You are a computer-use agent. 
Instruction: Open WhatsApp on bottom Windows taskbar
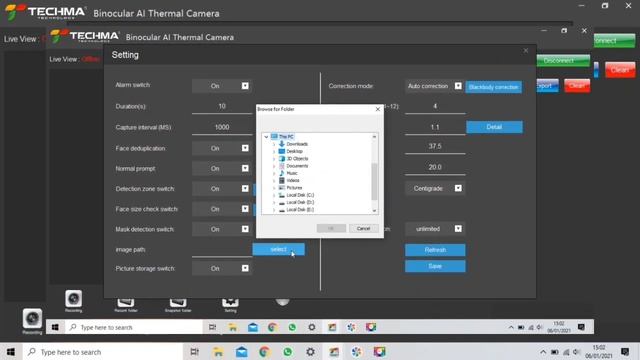pyautogui.click(x=287, y=352)
